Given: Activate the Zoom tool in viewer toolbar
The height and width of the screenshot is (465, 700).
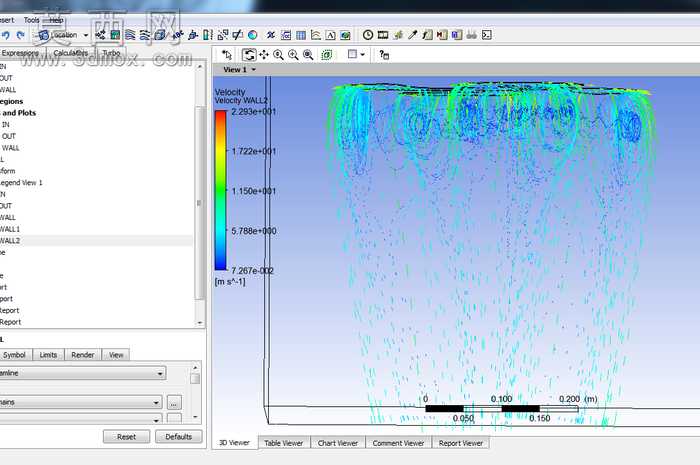Looking at the screenshot, I should pos(278,55).
